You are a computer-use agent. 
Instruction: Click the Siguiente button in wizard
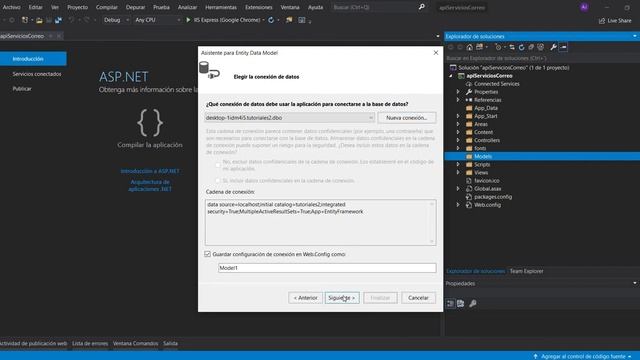pyautogui.click(x=342, y=298)
